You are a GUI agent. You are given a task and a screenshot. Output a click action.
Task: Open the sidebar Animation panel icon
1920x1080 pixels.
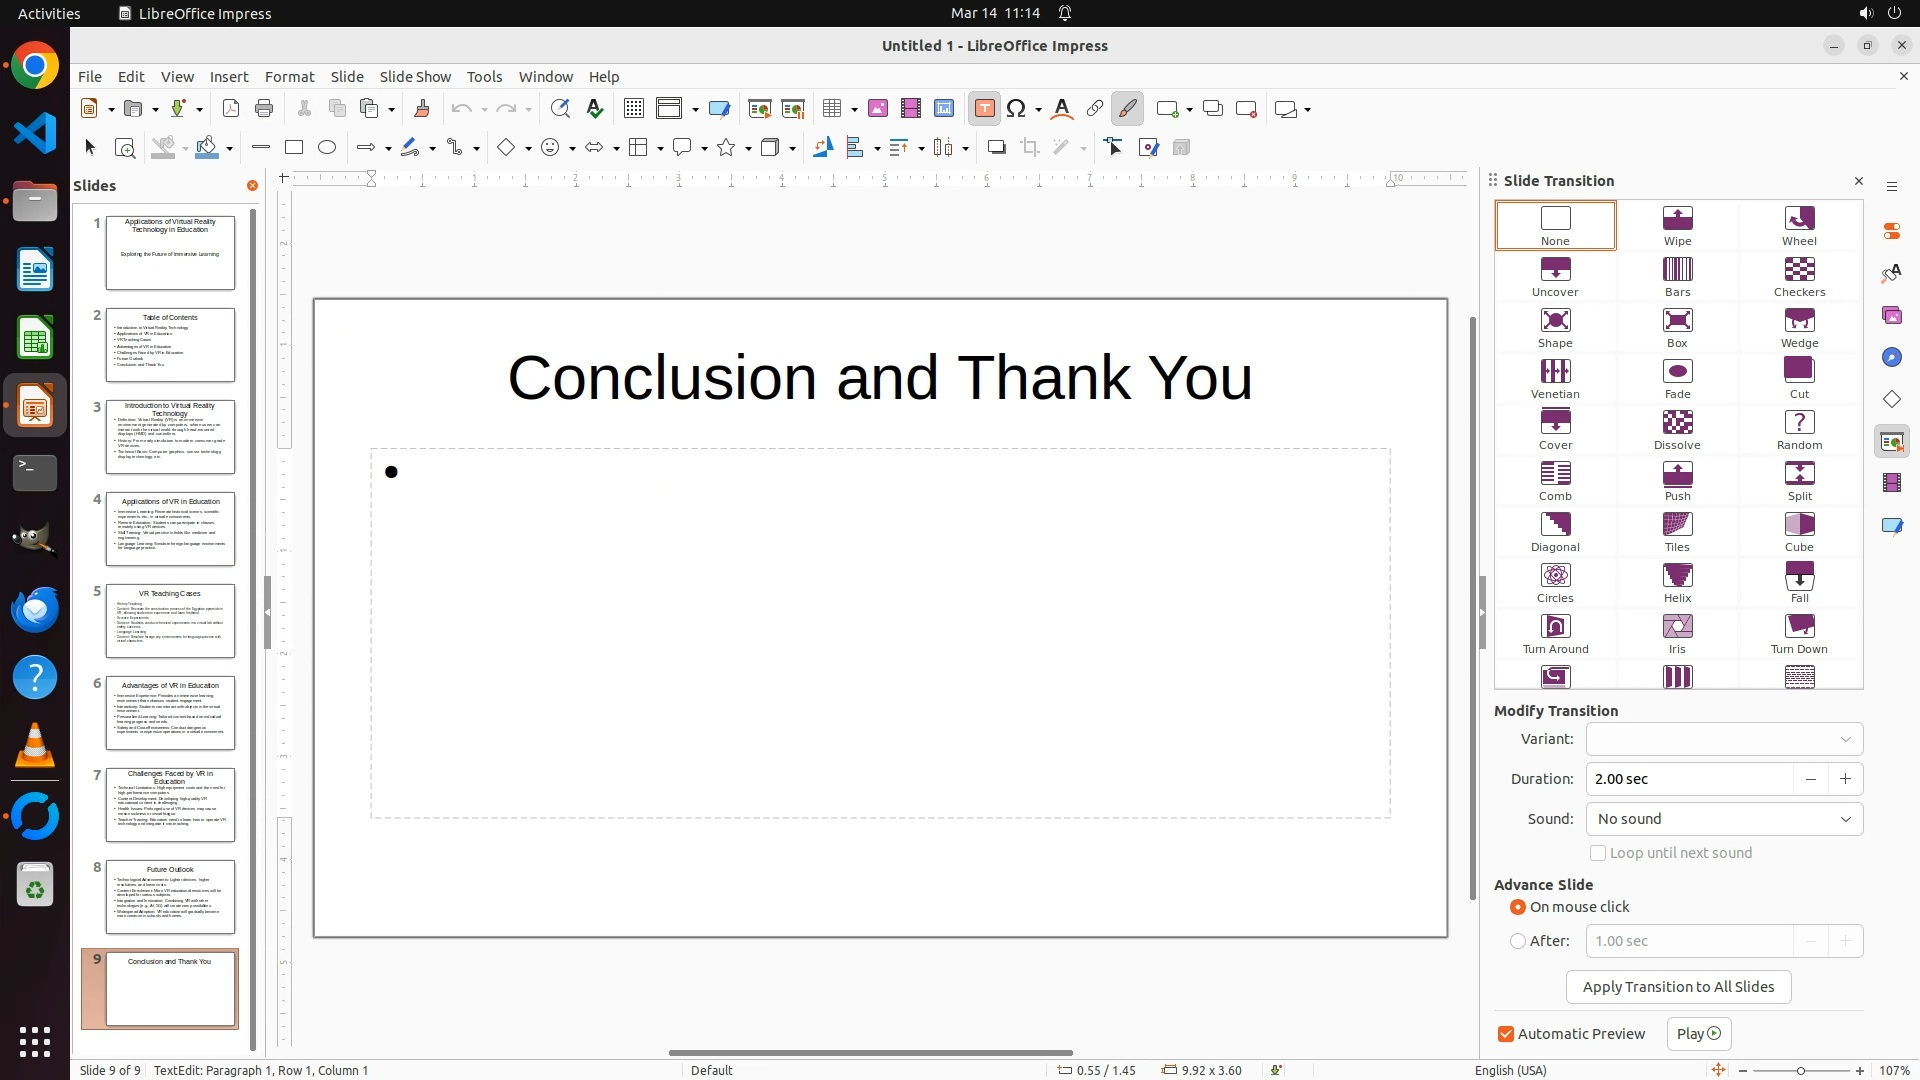(1891, 483)
